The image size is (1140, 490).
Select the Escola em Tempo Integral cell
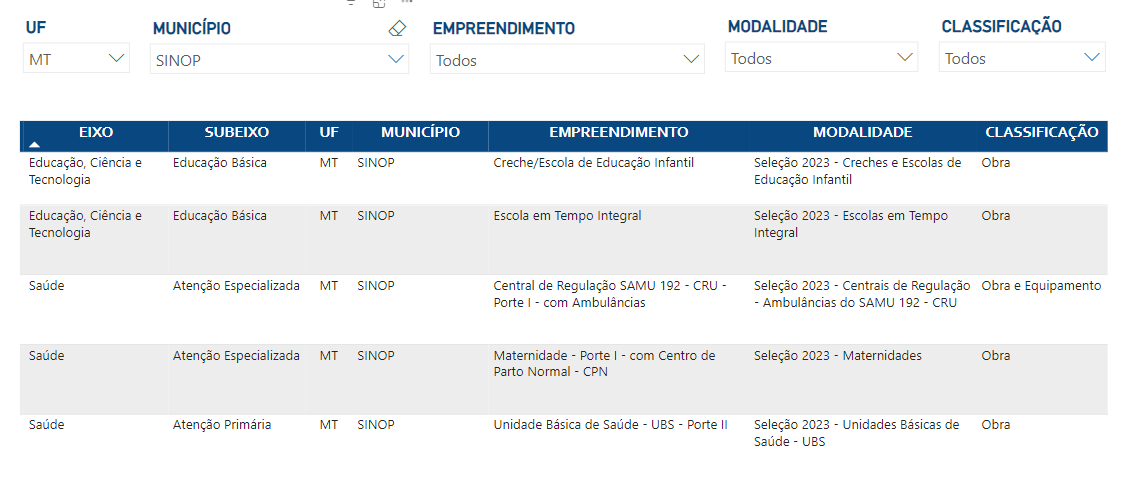[567, 216]
